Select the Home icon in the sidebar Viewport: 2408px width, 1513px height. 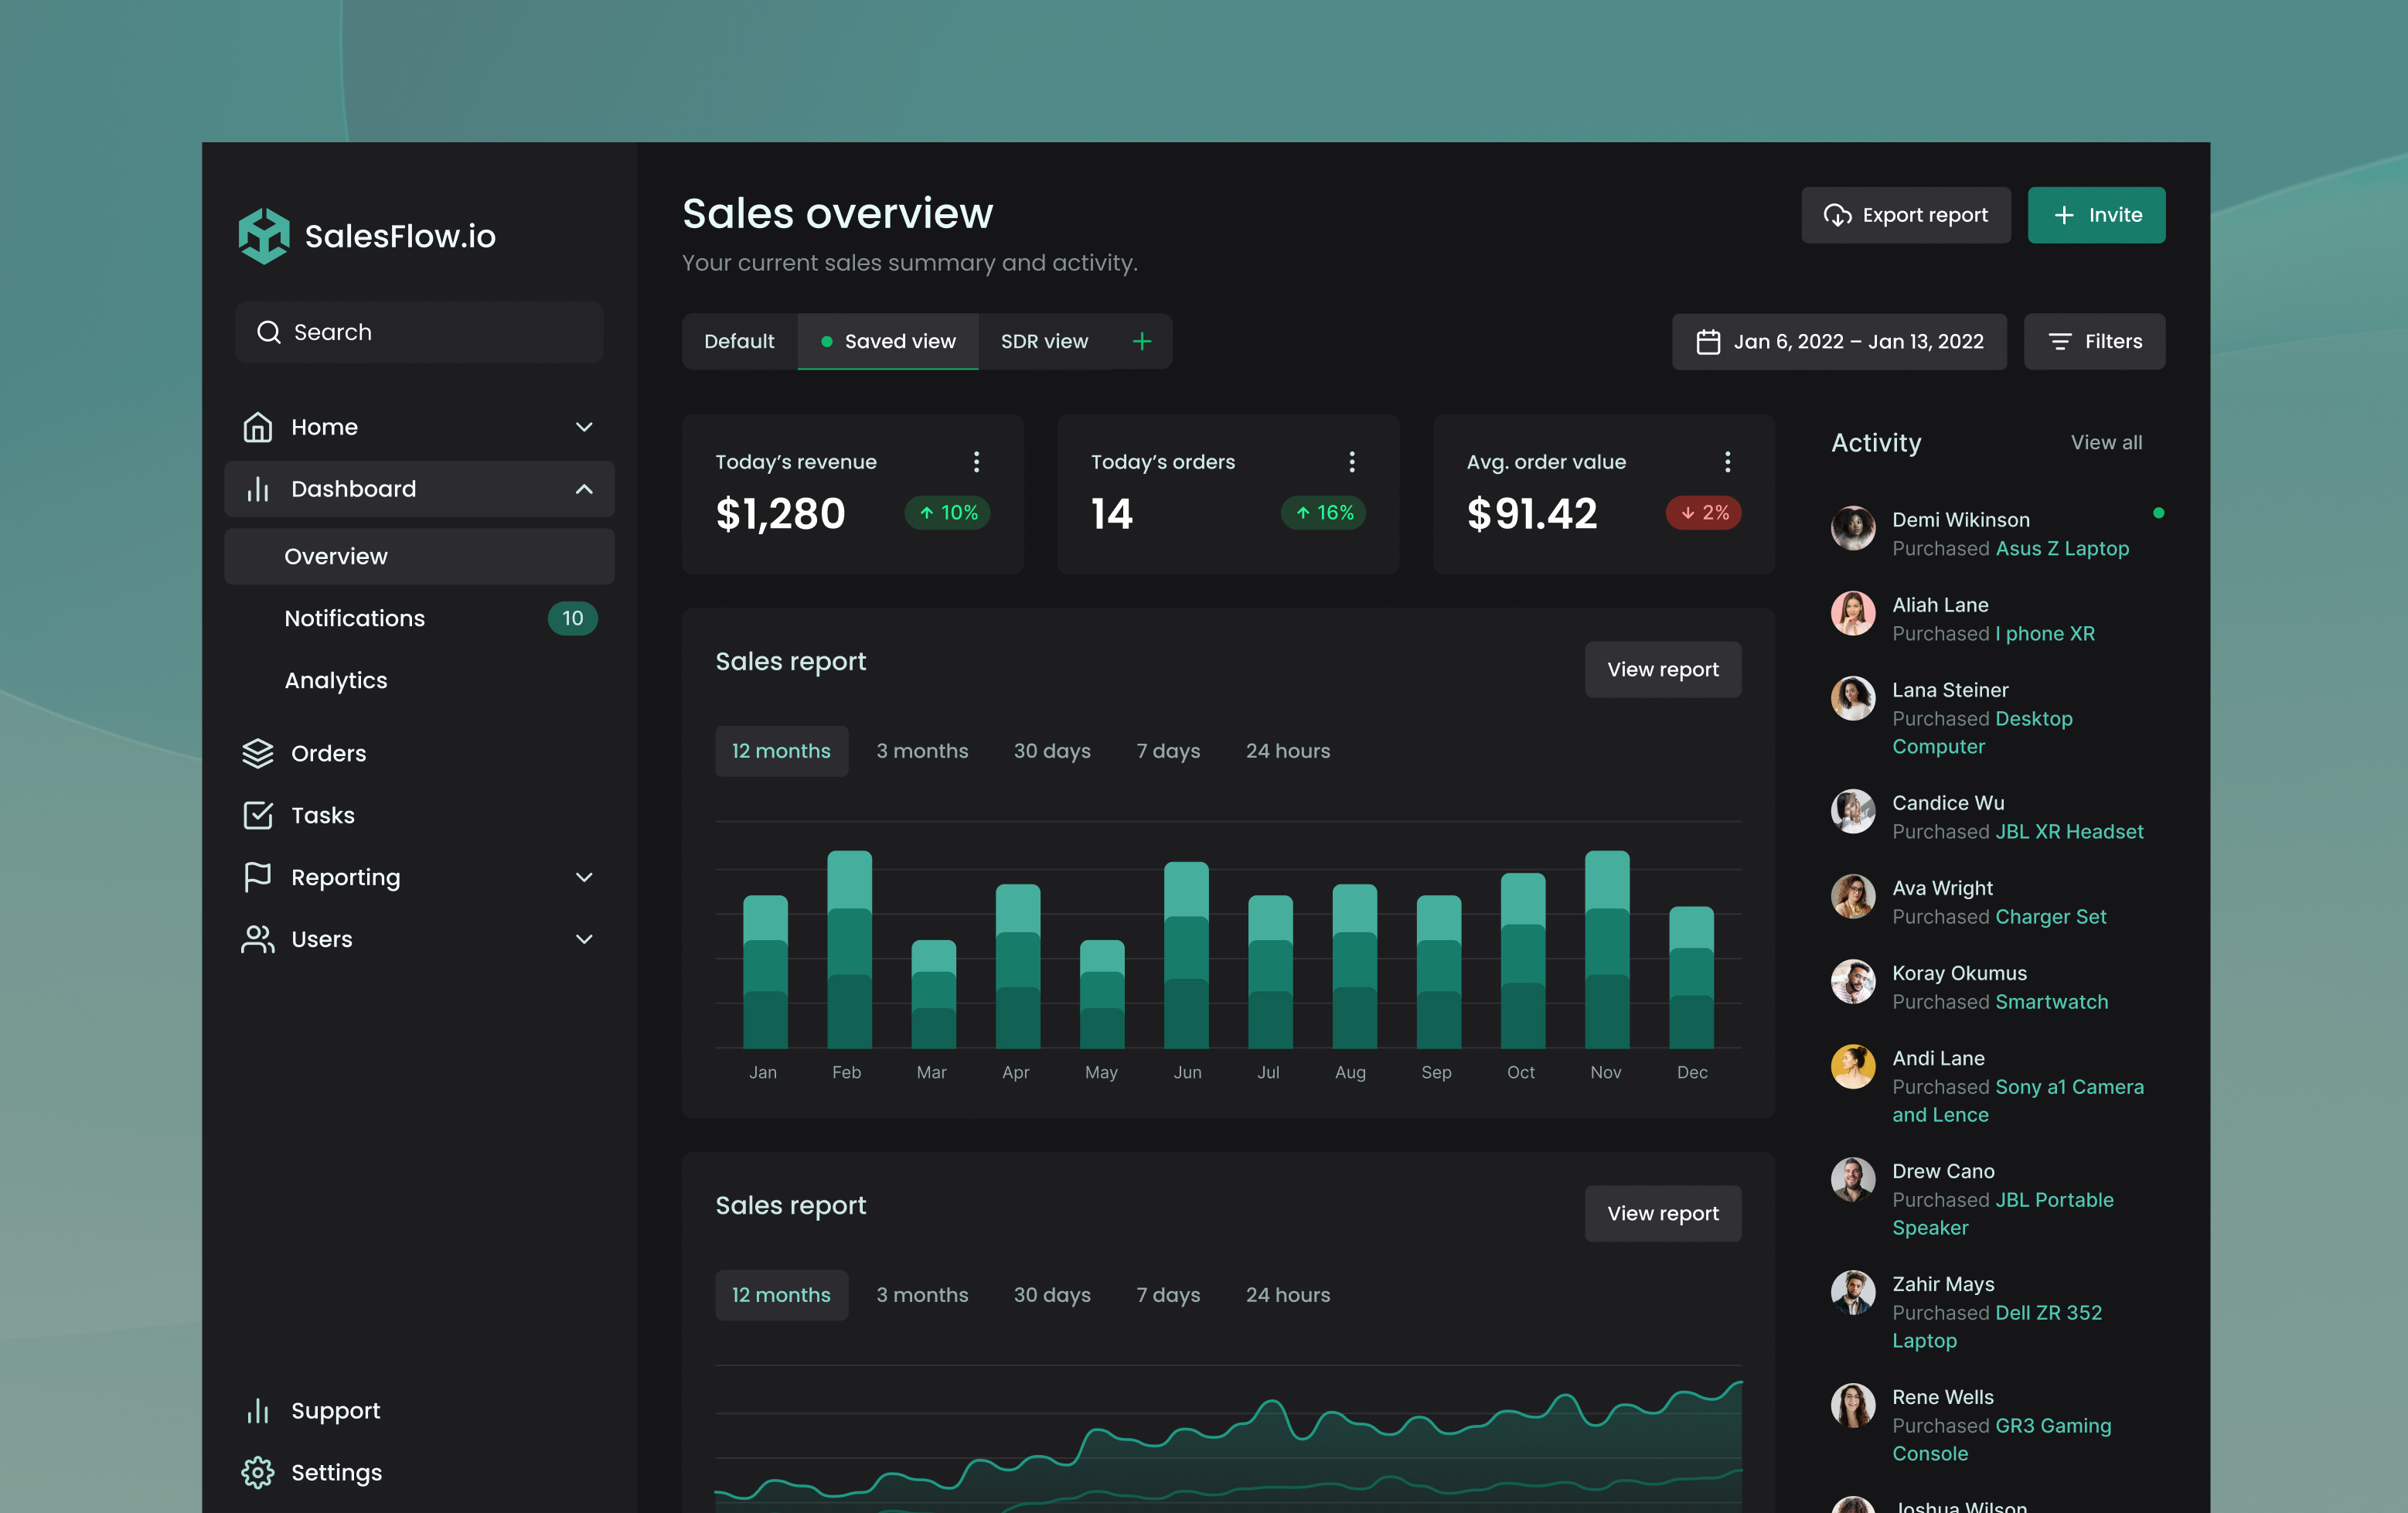point(258,427)
